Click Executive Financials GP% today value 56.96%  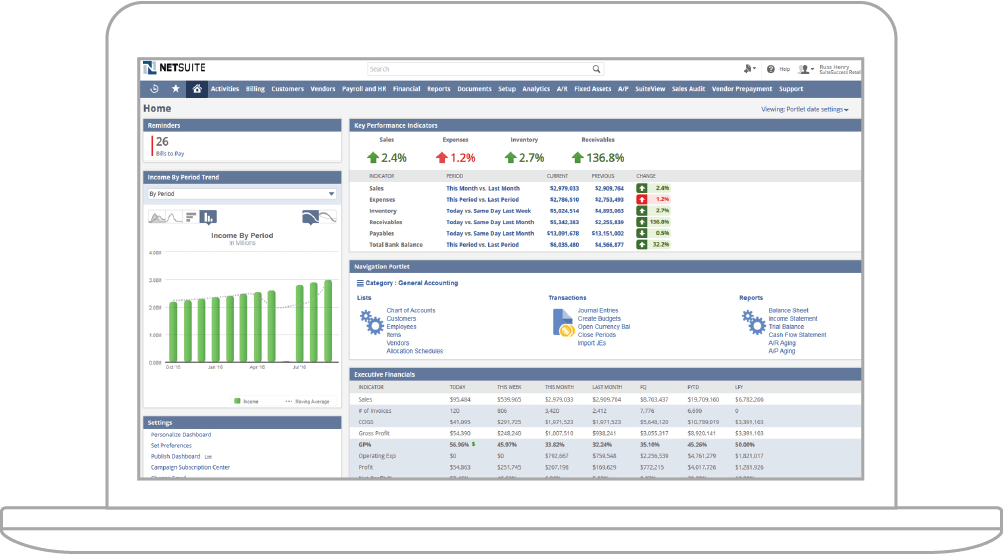(x=459, y=444)
